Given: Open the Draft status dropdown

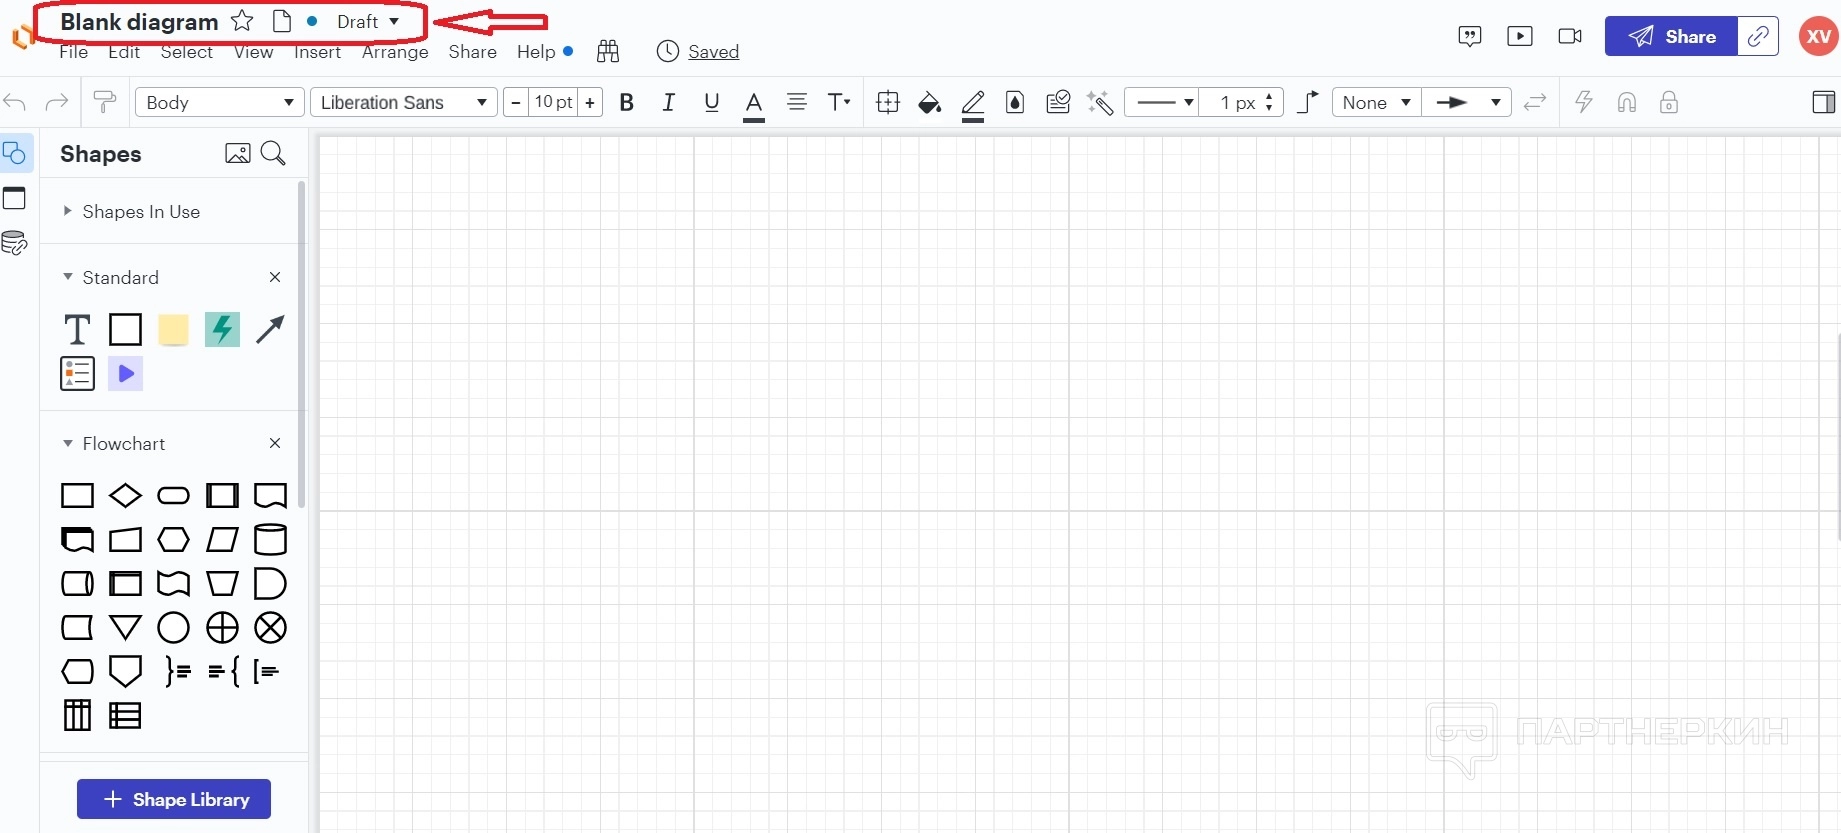Looking at the screenshot, I should point(367,21).
